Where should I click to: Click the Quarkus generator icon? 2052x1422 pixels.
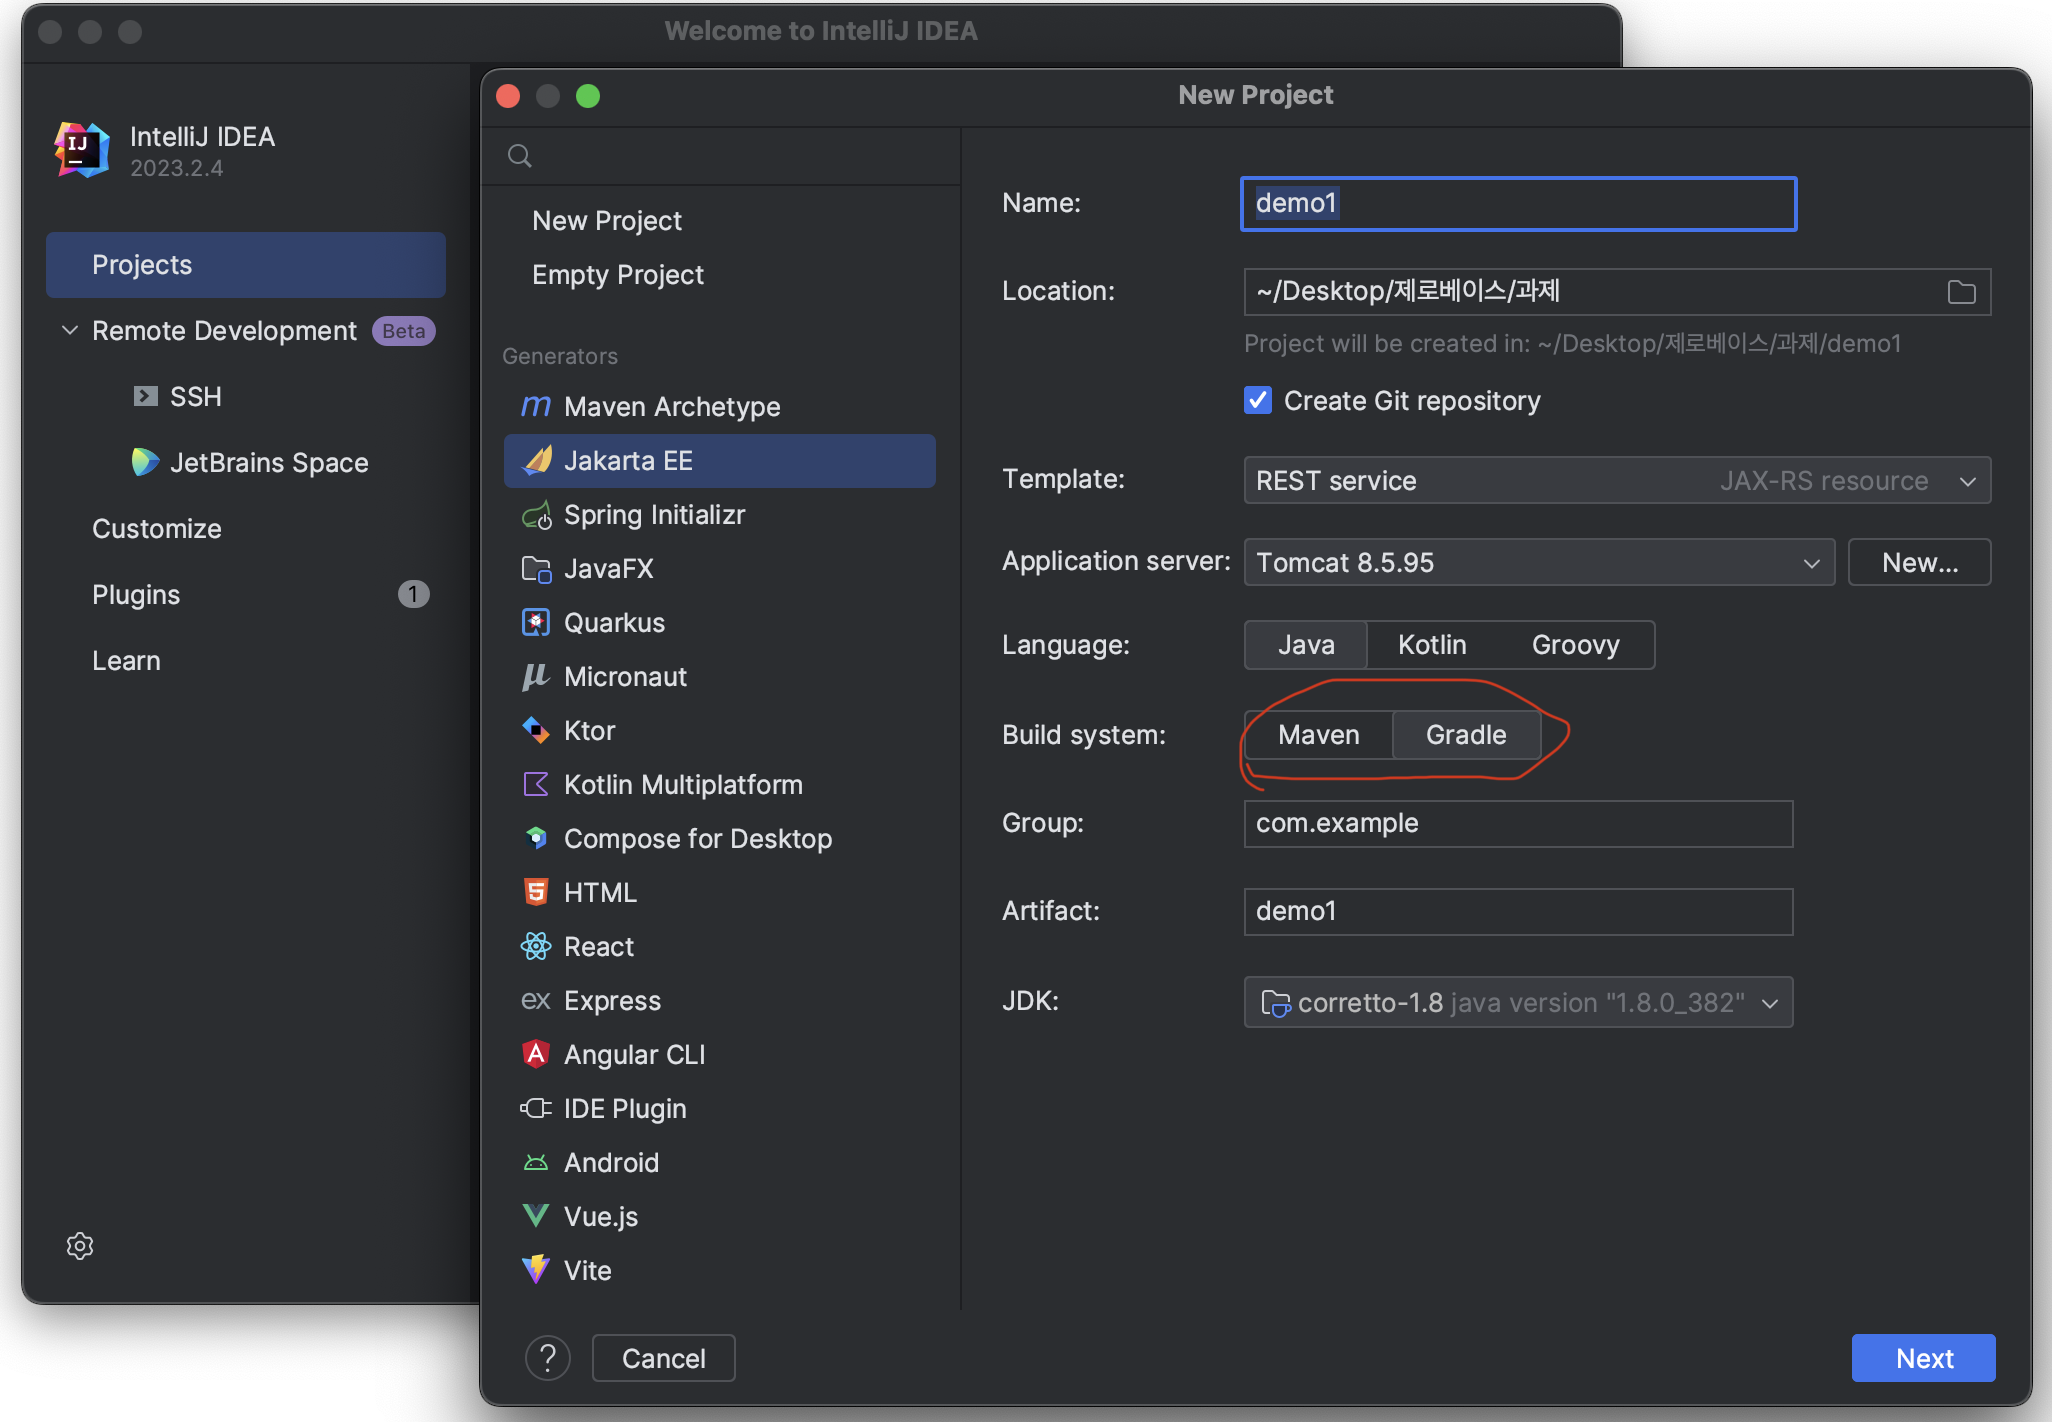coord(536,622)
